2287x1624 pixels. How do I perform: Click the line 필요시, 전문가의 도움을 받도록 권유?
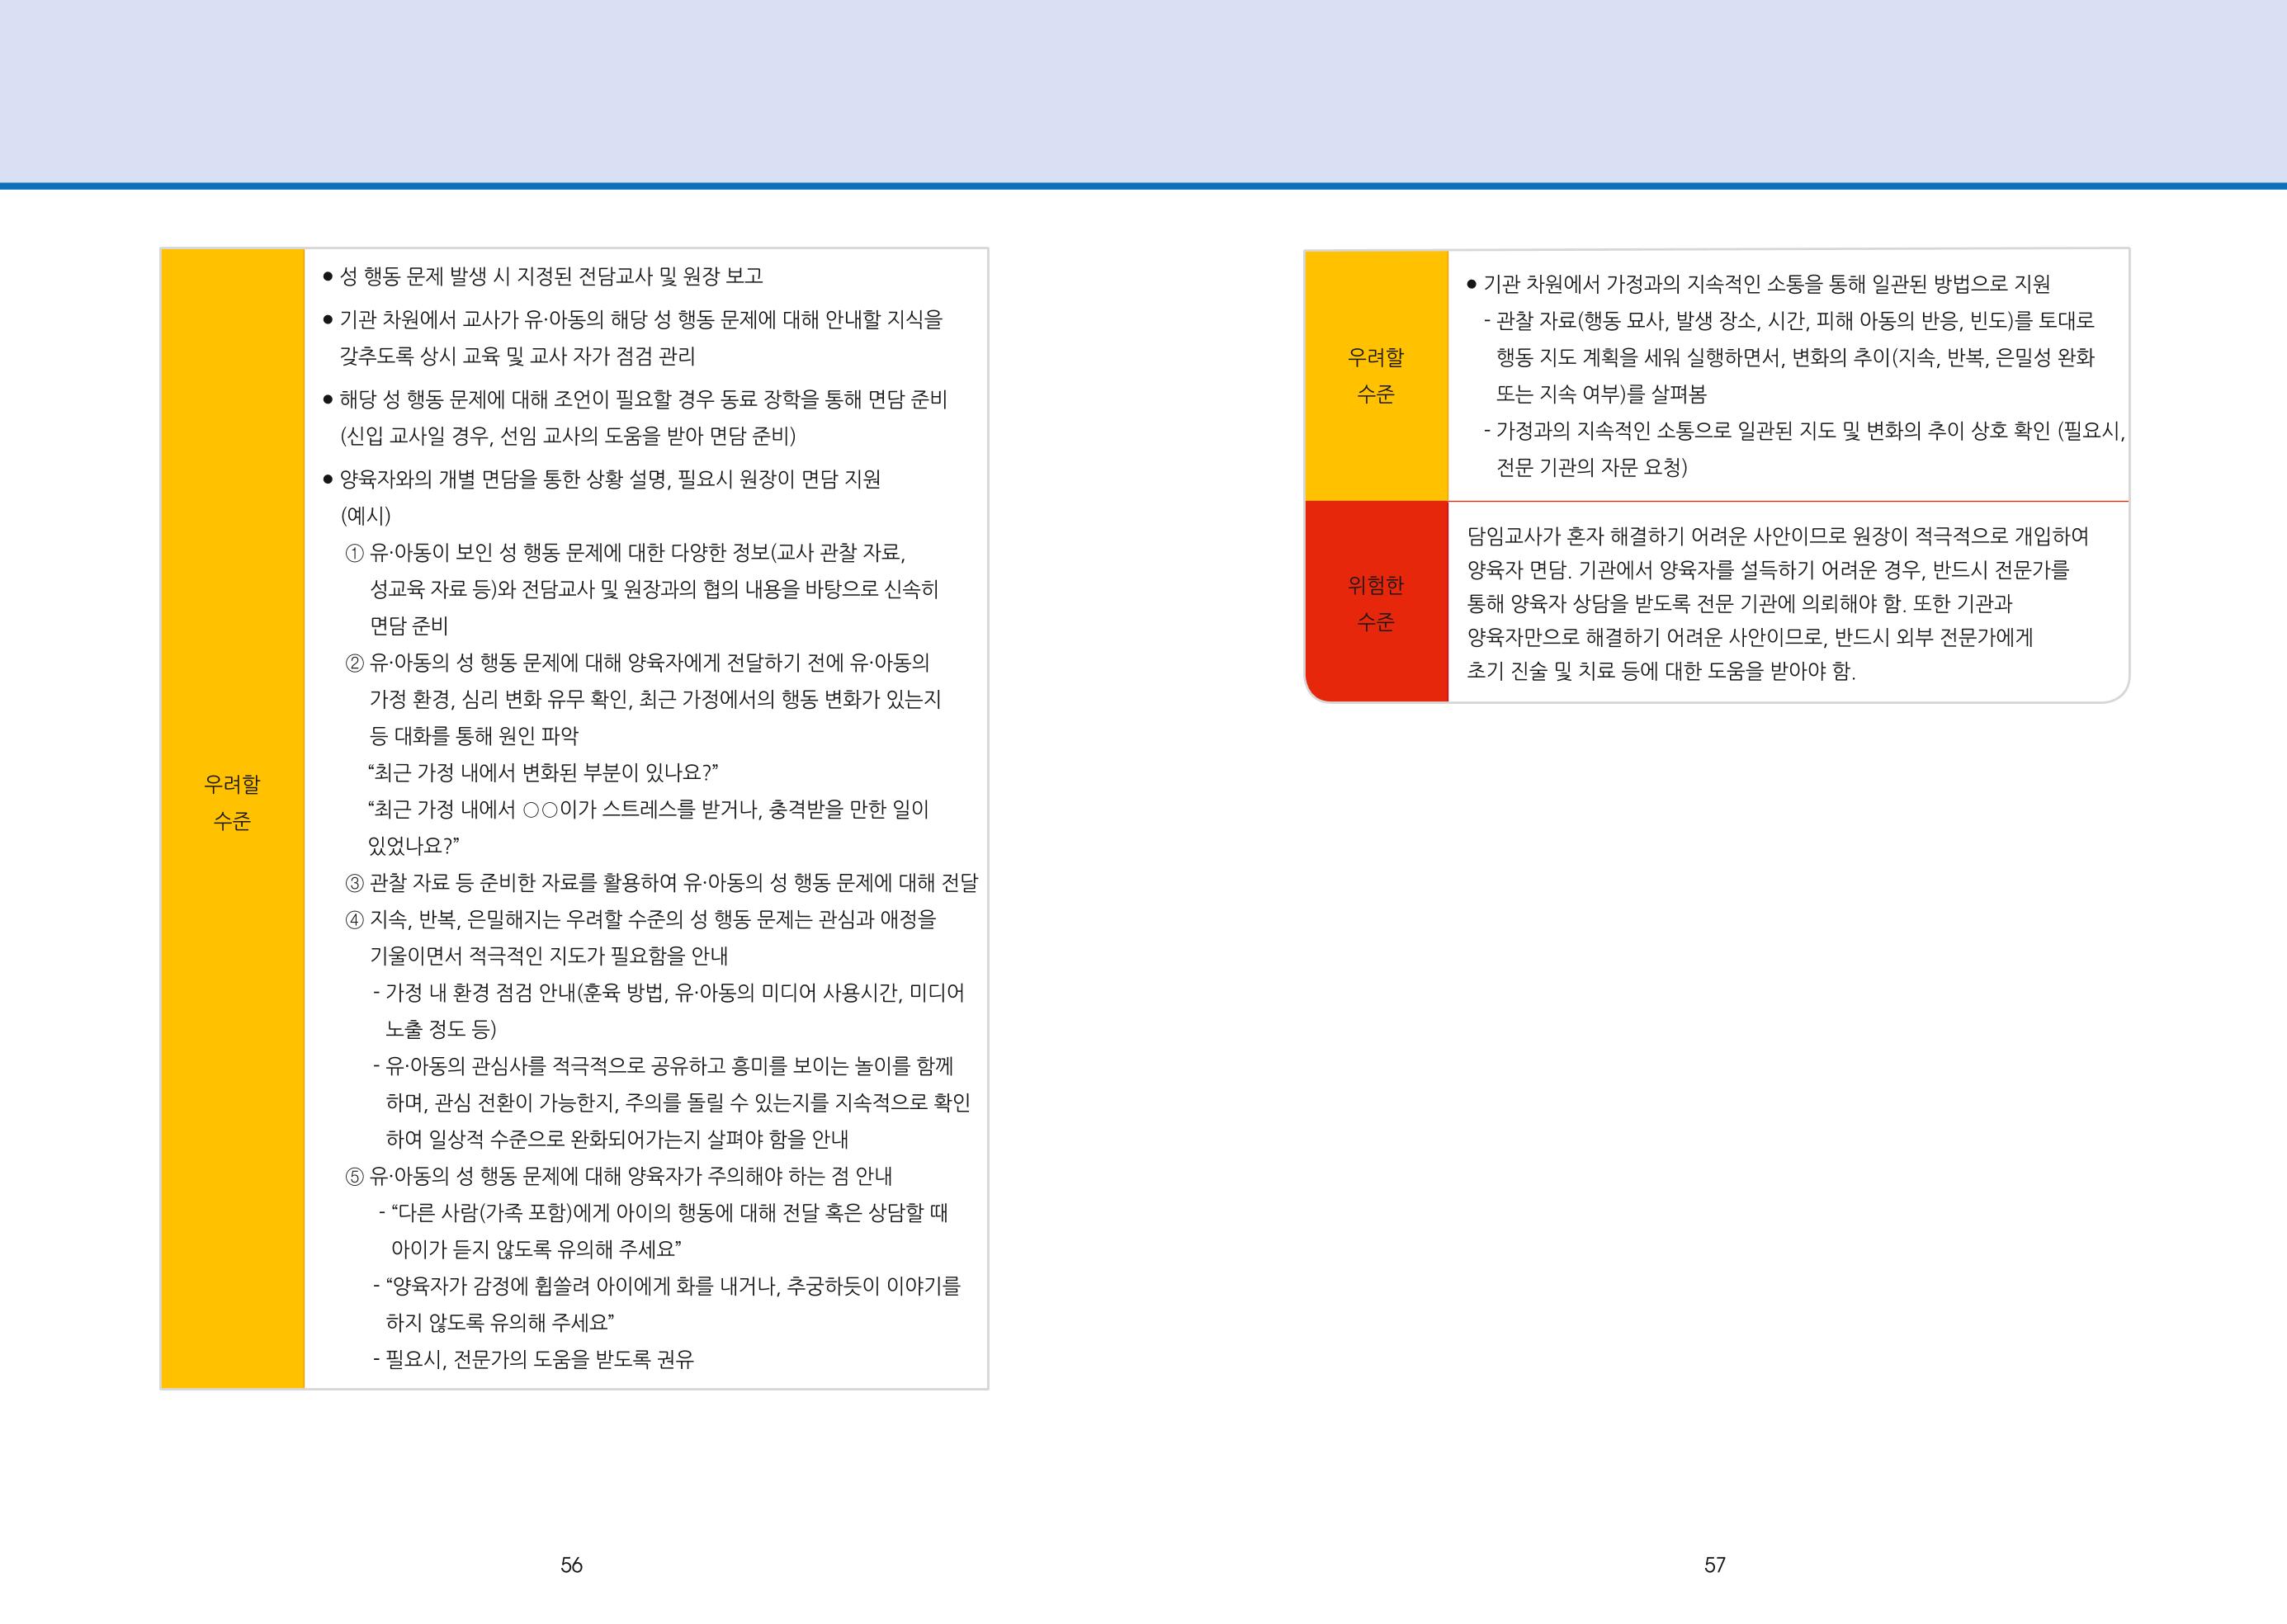[x=533, y=1359]
